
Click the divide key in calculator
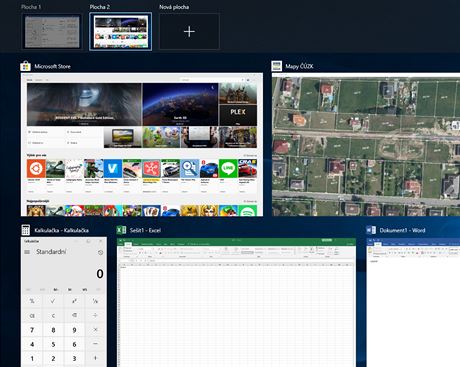(95, 315)
